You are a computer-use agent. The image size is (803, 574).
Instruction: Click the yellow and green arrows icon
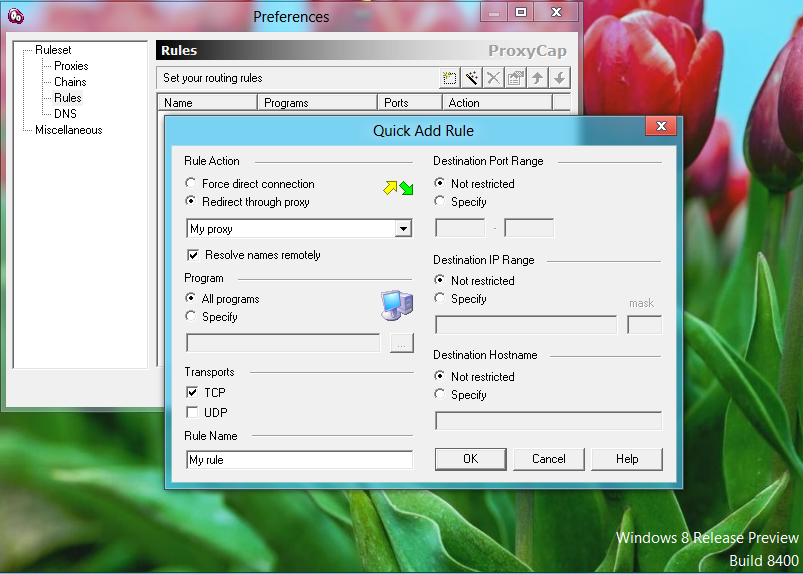[x=398, y=188]
